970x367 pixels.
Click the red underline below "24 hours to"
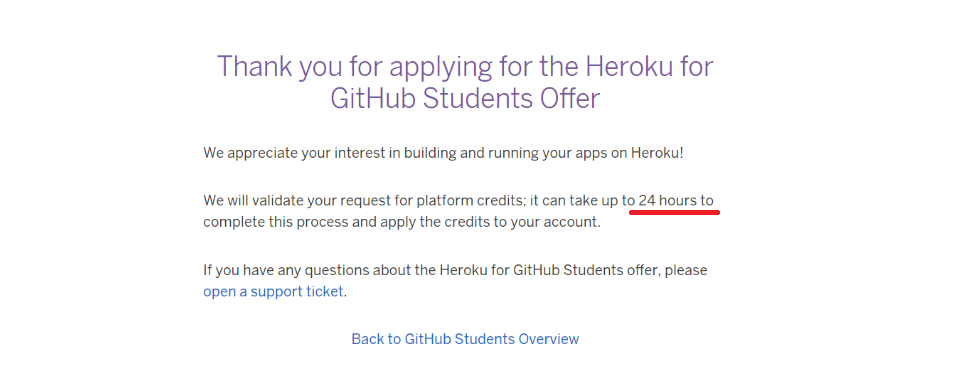(674, 212)
